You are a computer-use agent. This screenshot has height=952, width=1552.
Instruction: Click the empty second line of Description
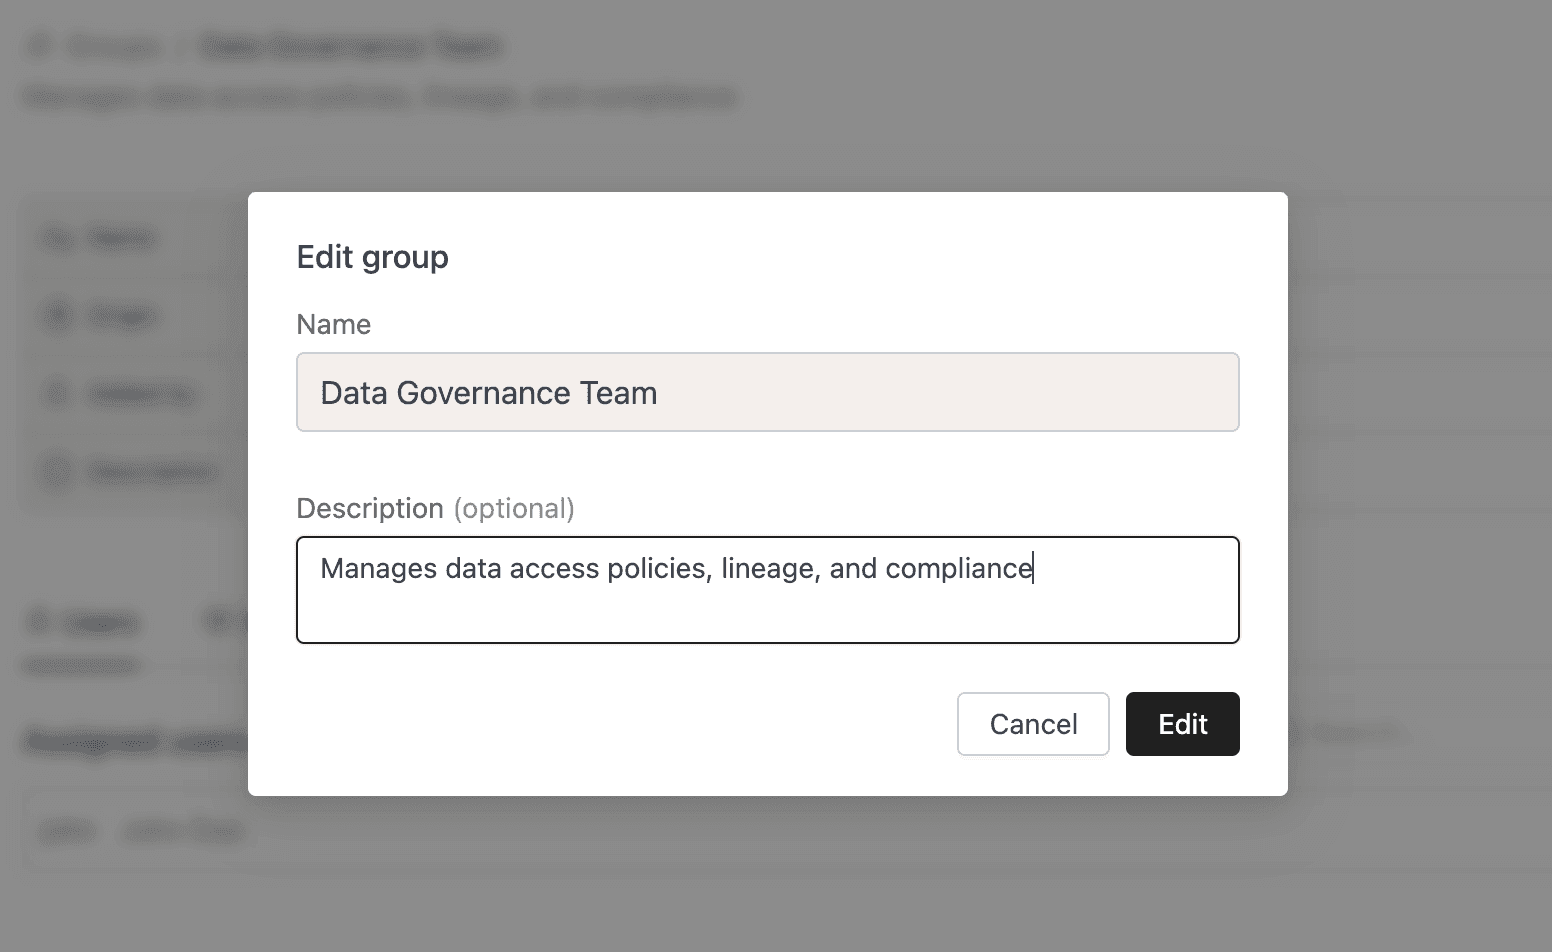click(767, 615)
